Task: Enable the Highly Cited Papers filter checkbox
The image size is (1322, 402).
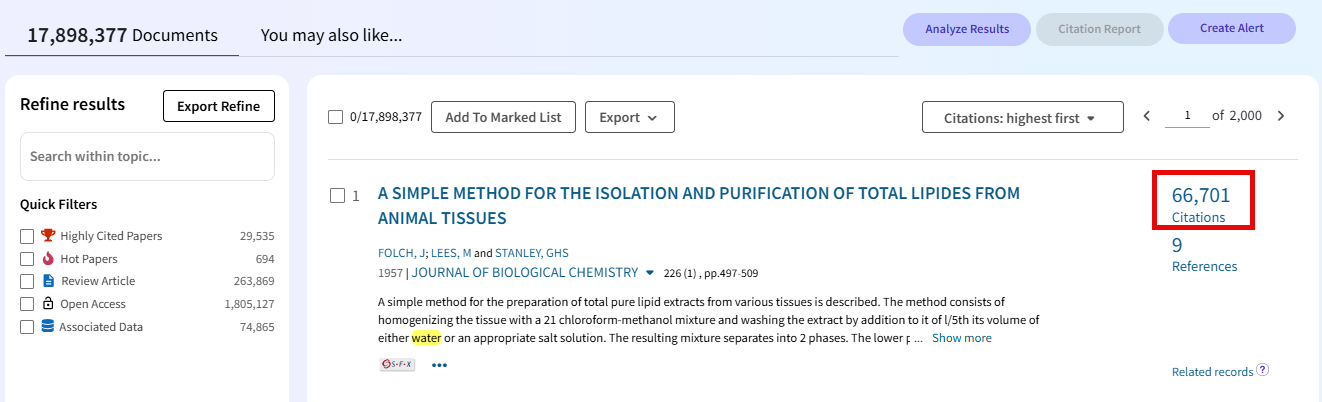Action: (x=27, y=236)
